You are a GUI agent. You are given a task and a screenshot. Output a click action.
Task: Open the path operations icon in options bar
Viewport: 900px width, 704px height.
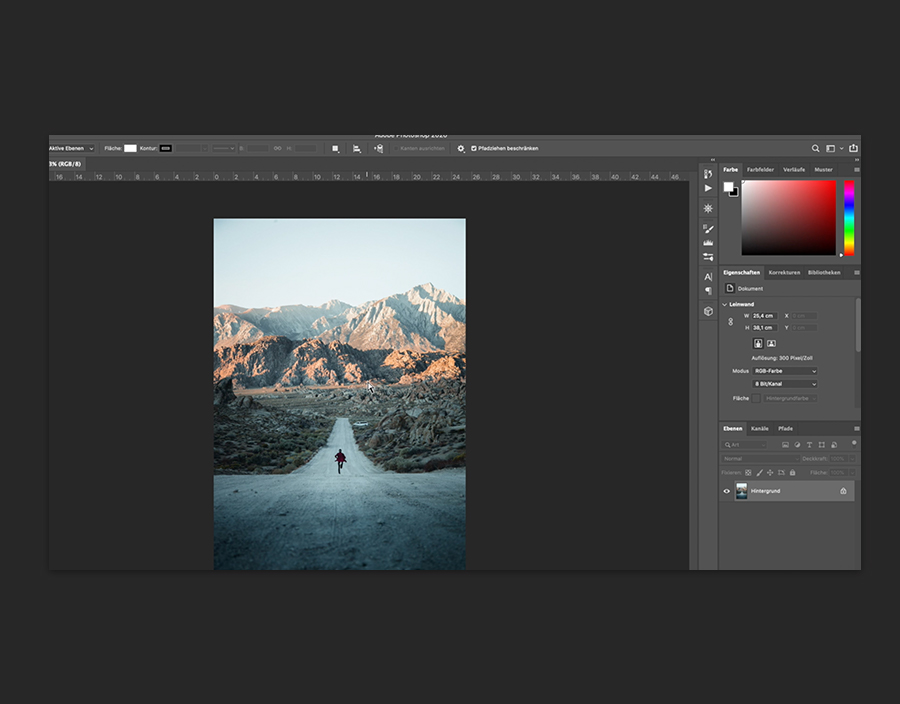pyautogui.click(x=335, y=149)
